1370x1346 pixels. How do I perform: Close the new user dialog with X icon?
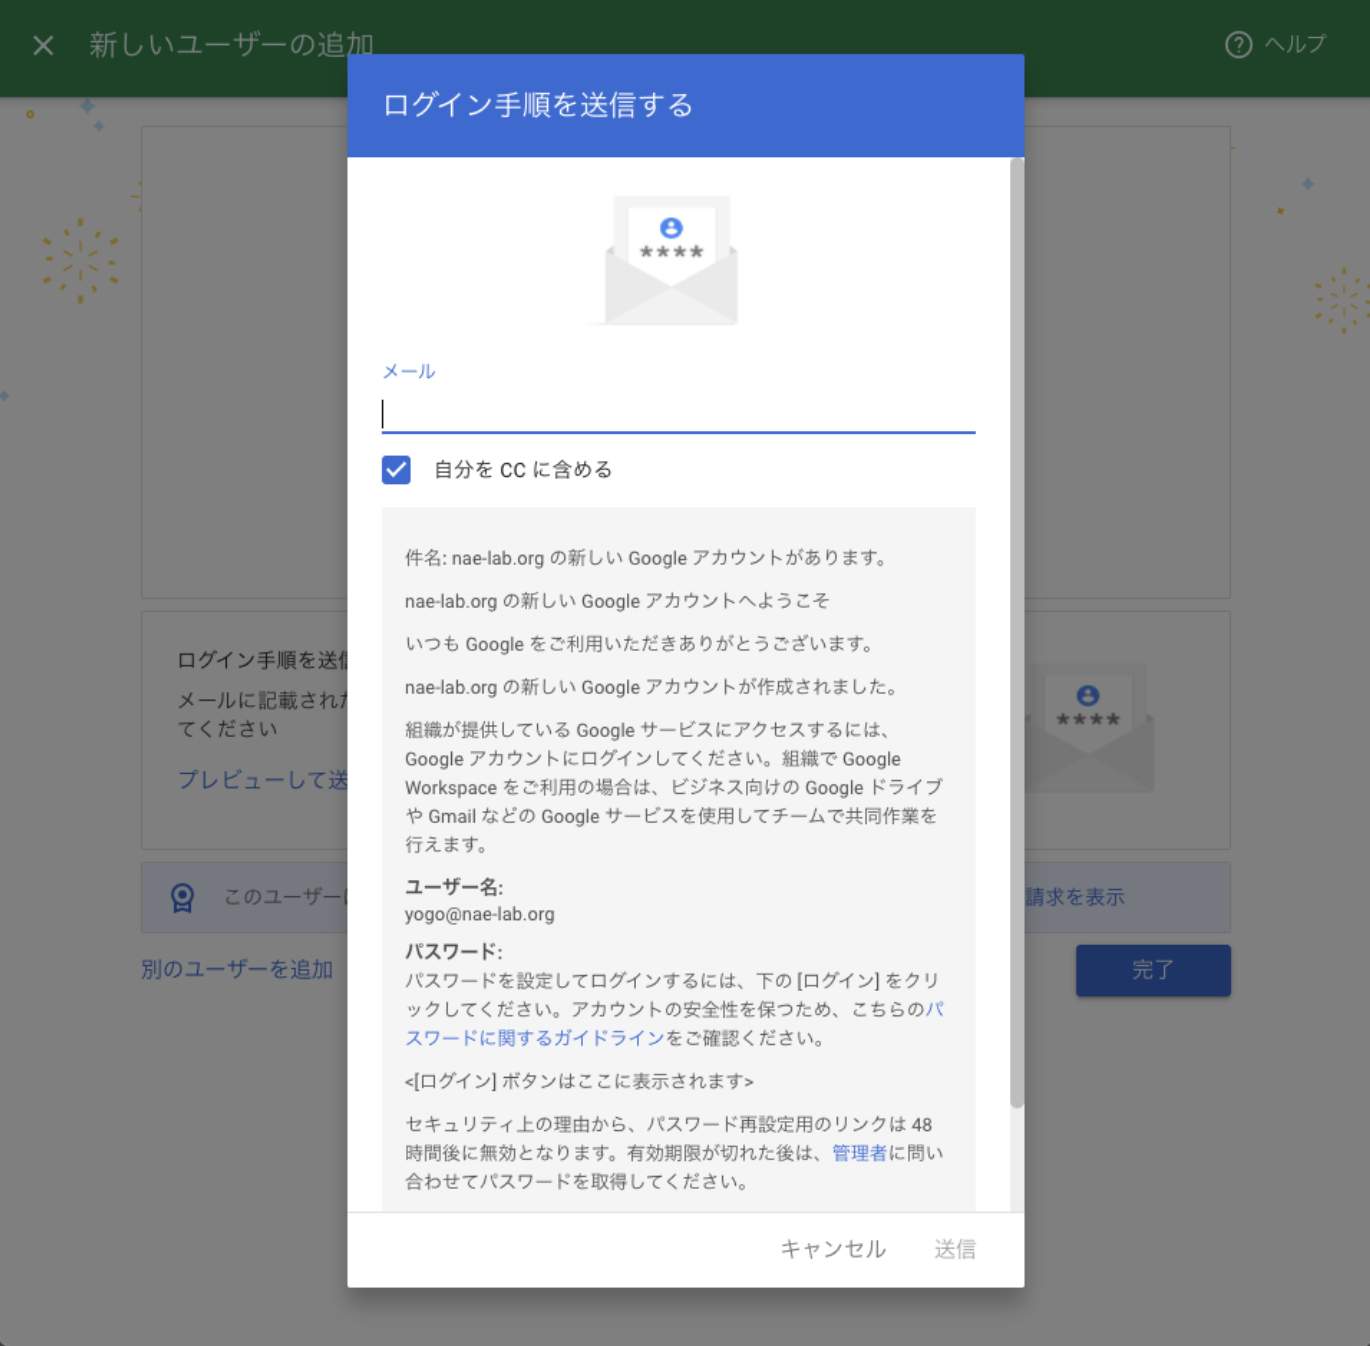click(x=43, y=45)
